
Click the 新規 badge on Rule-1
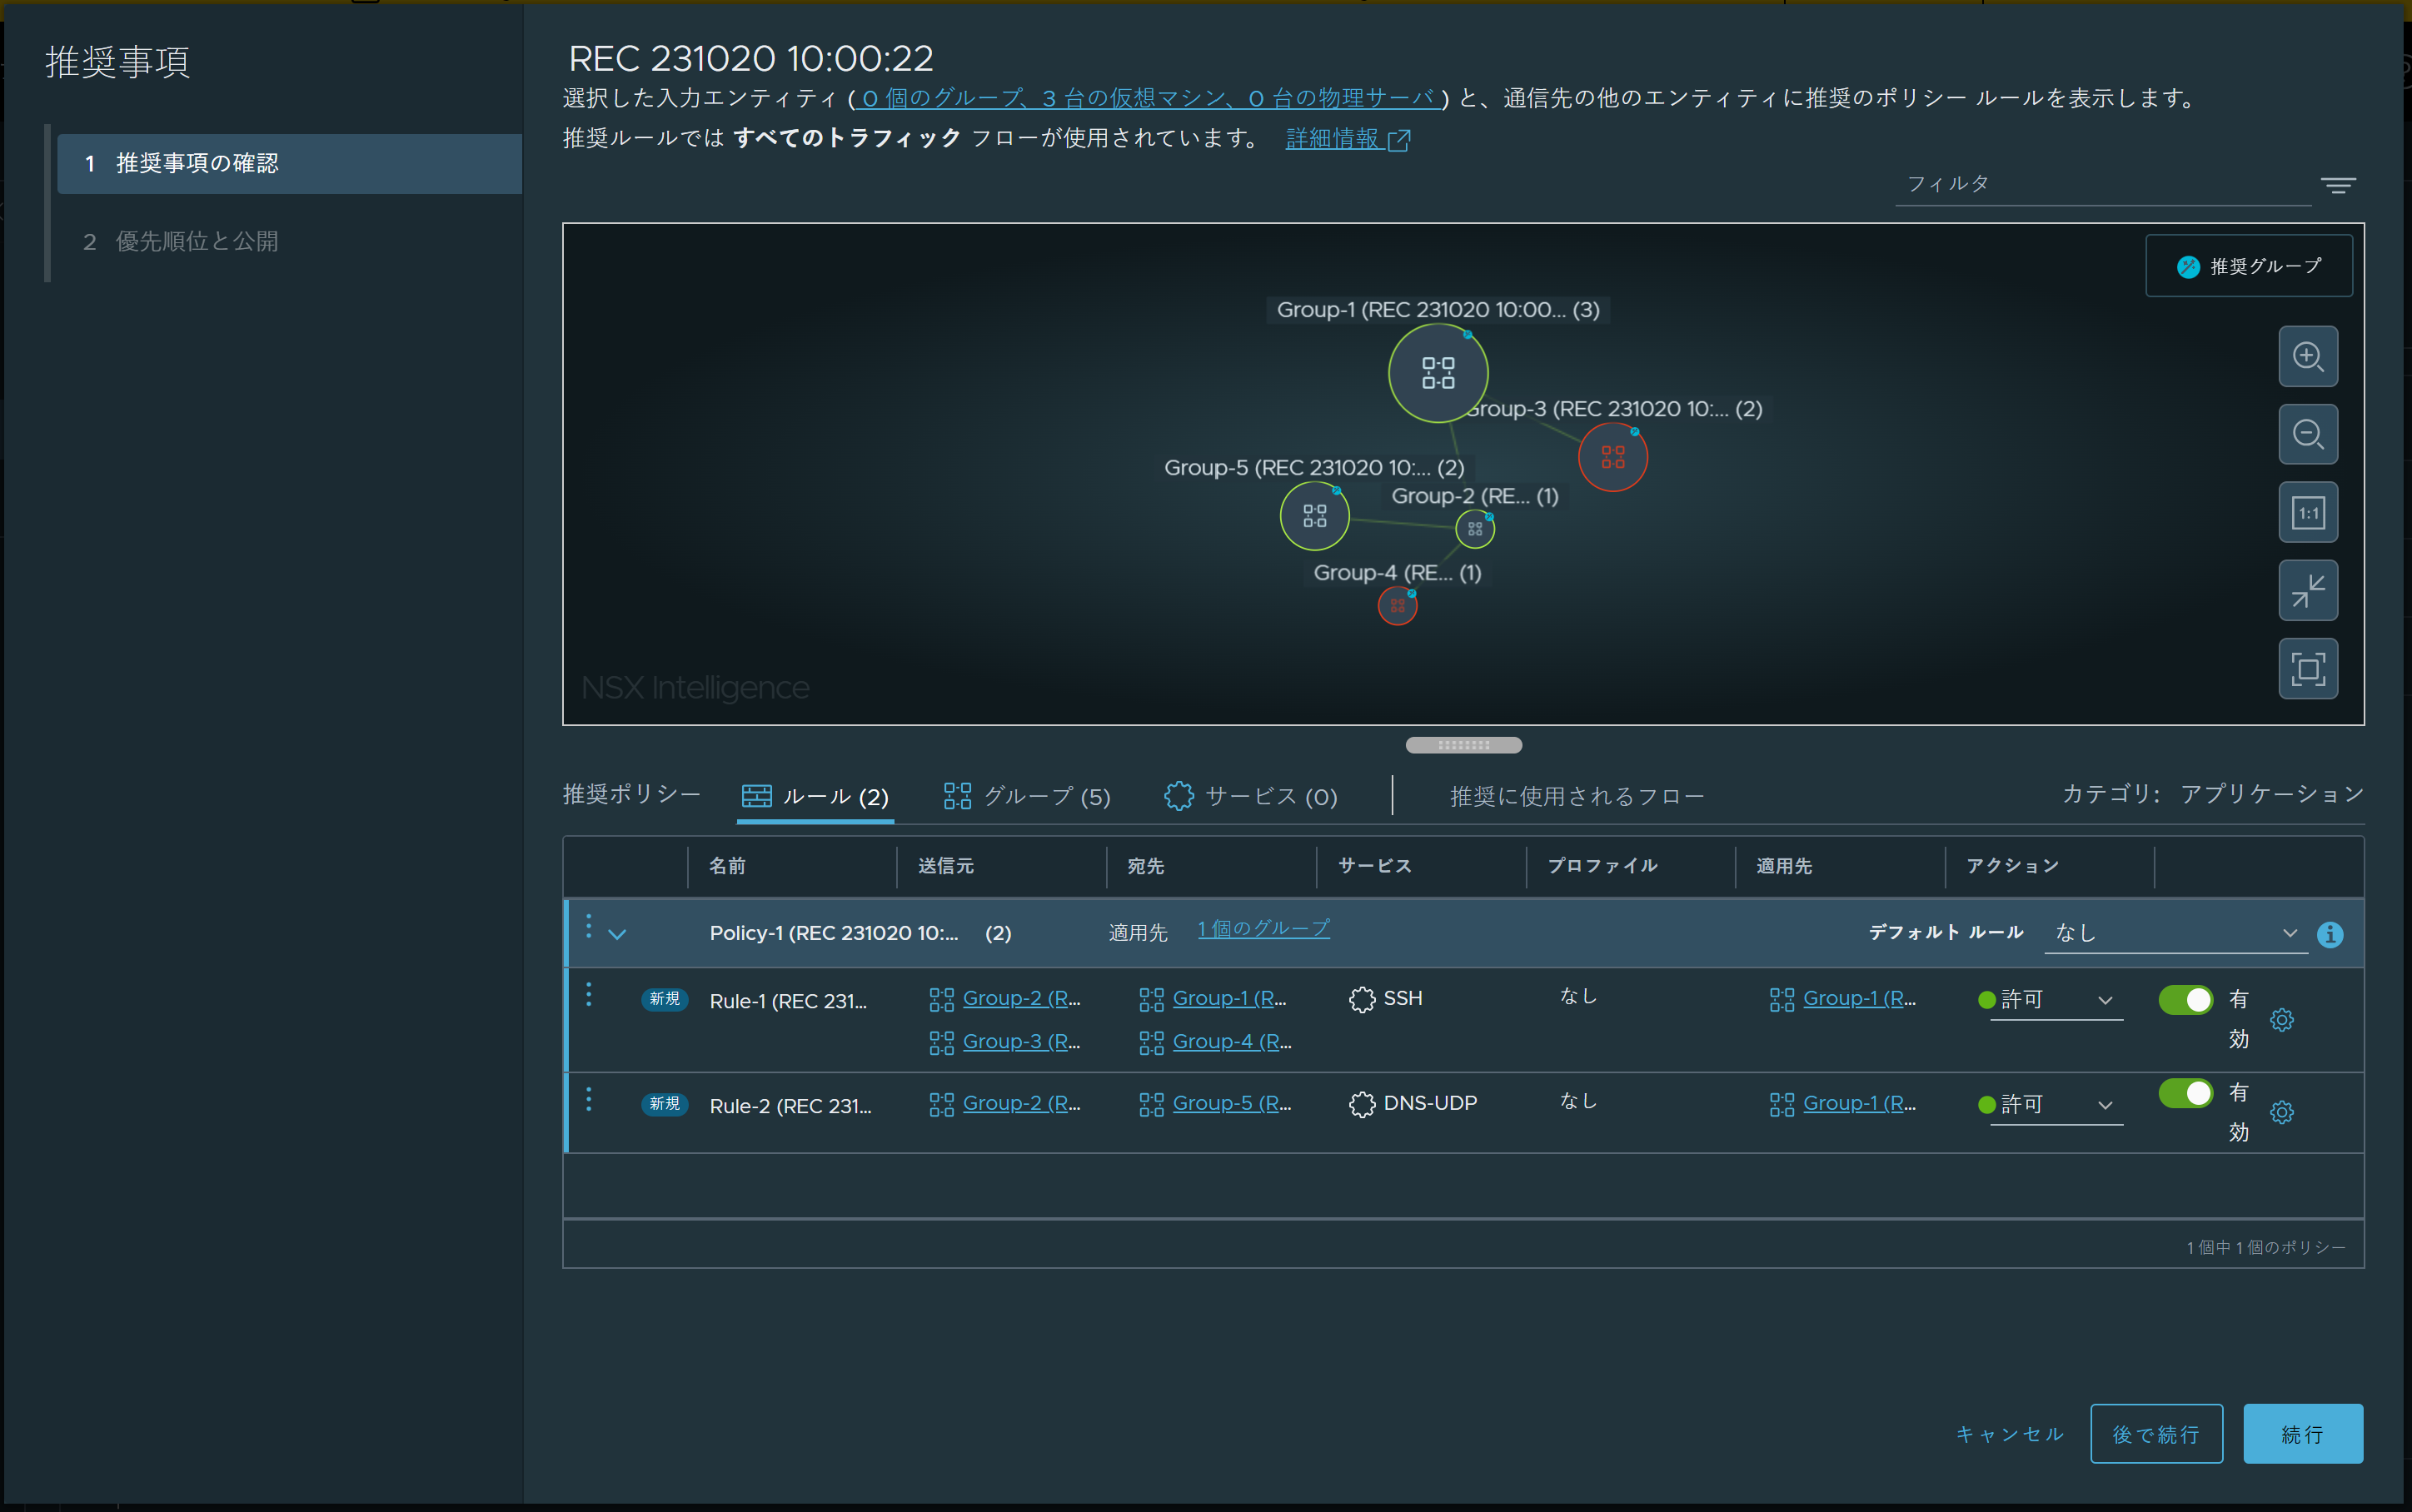coord(664,999)
